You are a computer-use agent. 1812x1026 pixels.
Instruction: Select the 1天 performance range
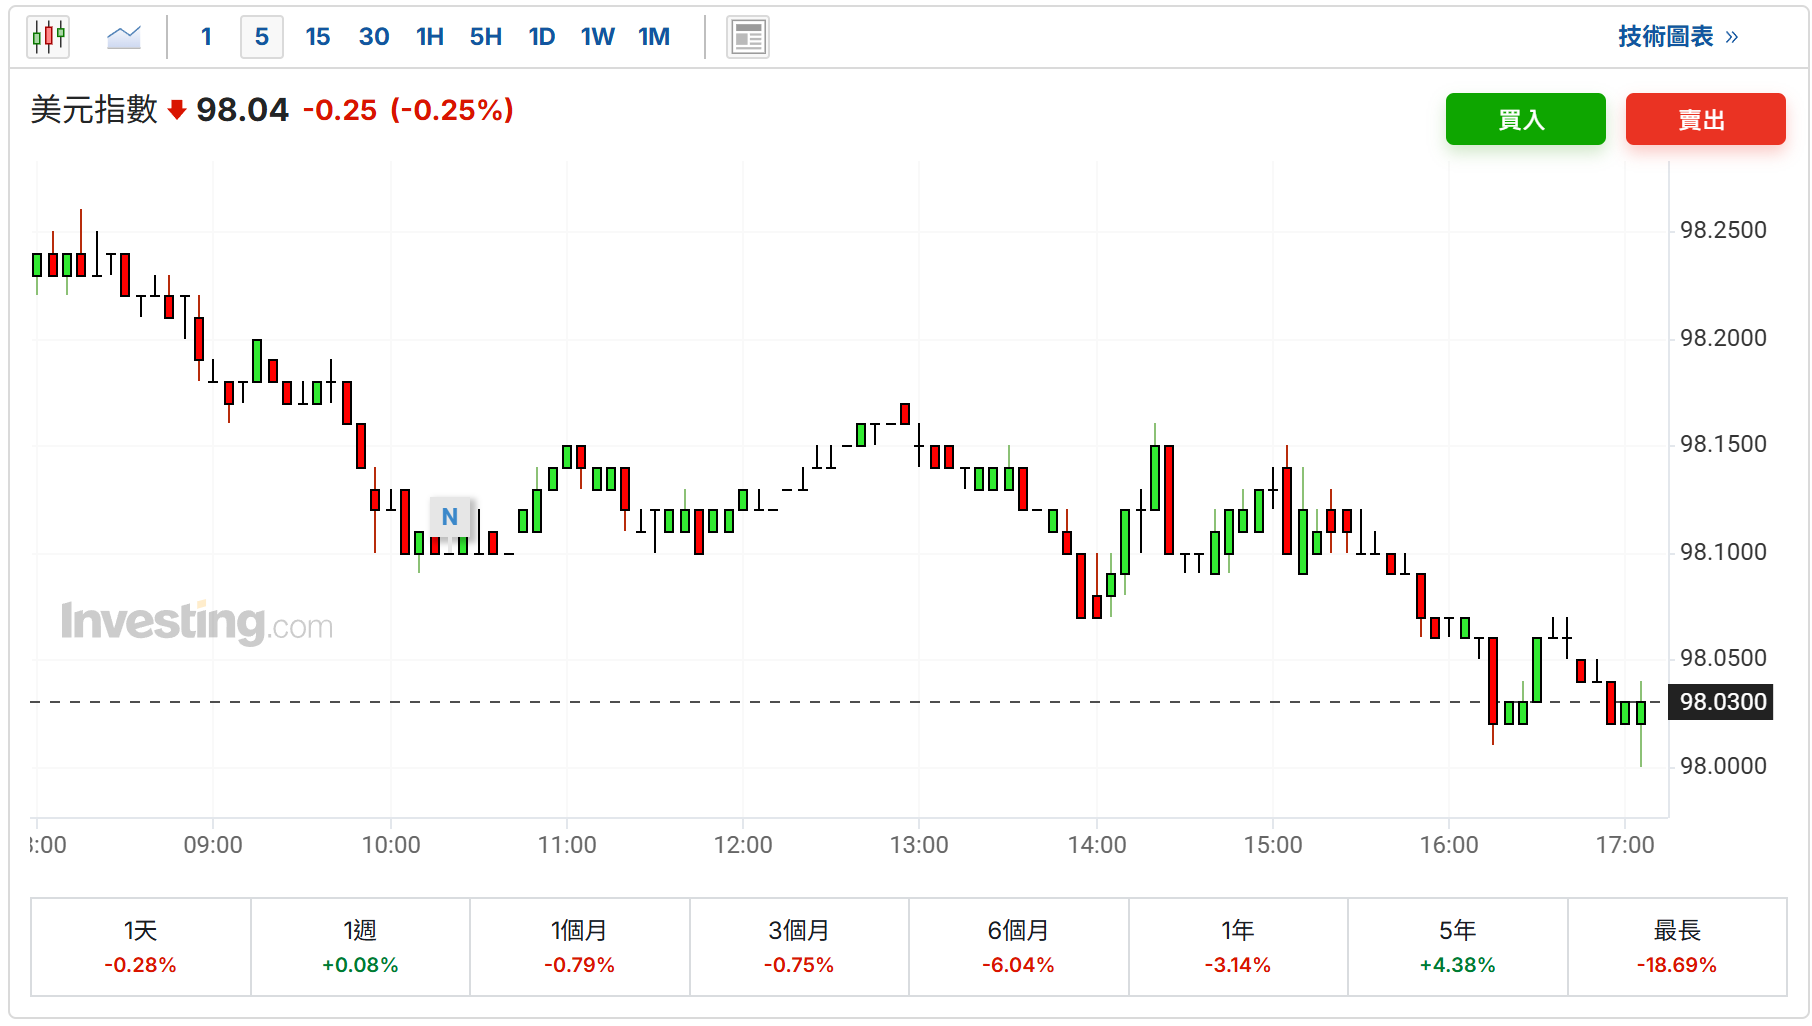pos(141,947)
